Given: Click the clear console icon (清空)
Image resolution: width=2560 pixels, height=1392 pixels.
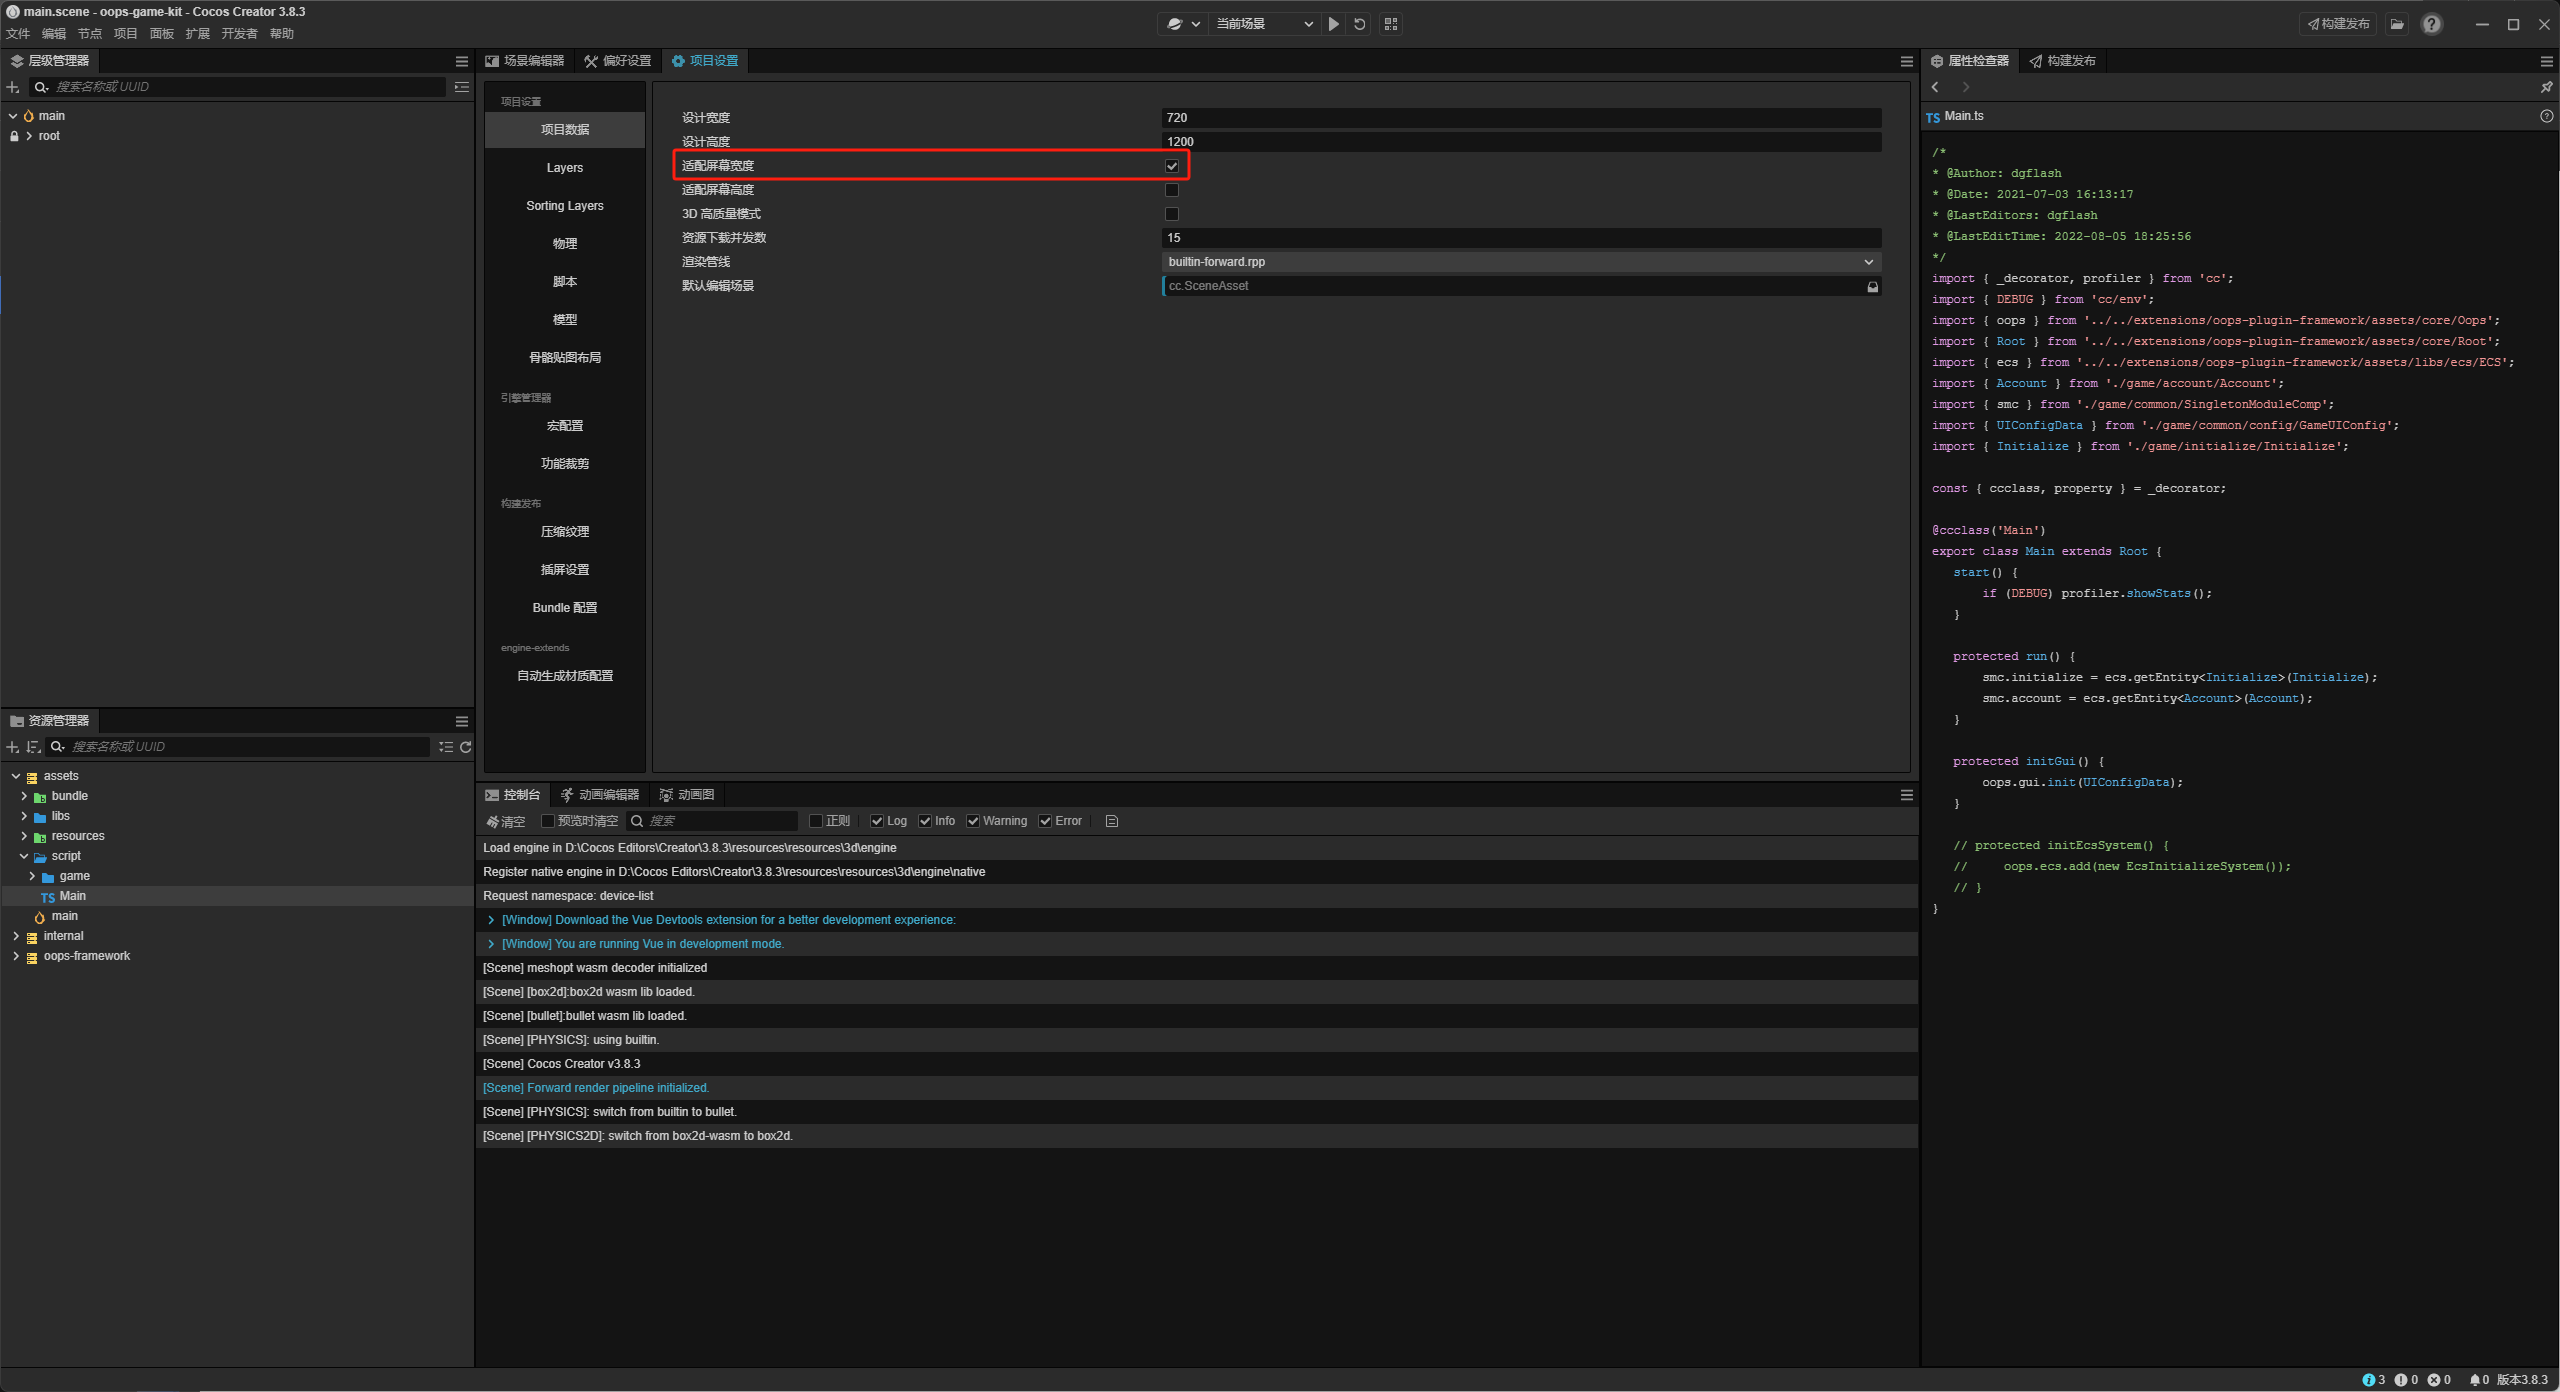Looking at the screenshot, I should (505, 821).
